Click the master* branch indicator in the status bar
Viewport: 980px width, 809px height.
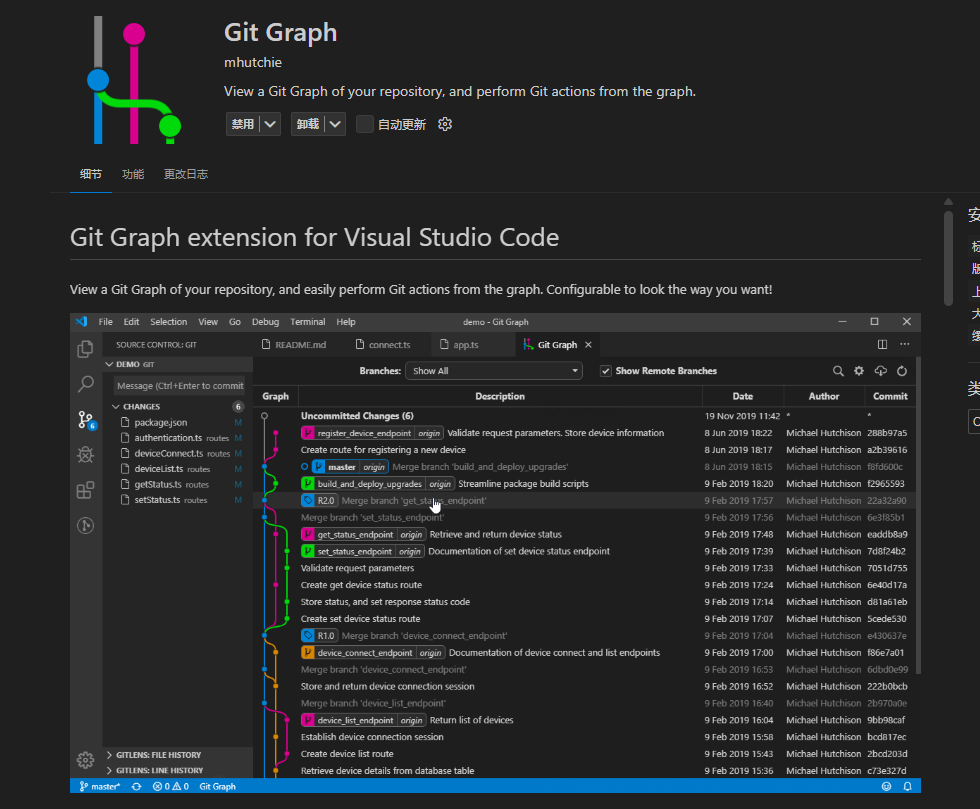(x=100, y=786)
